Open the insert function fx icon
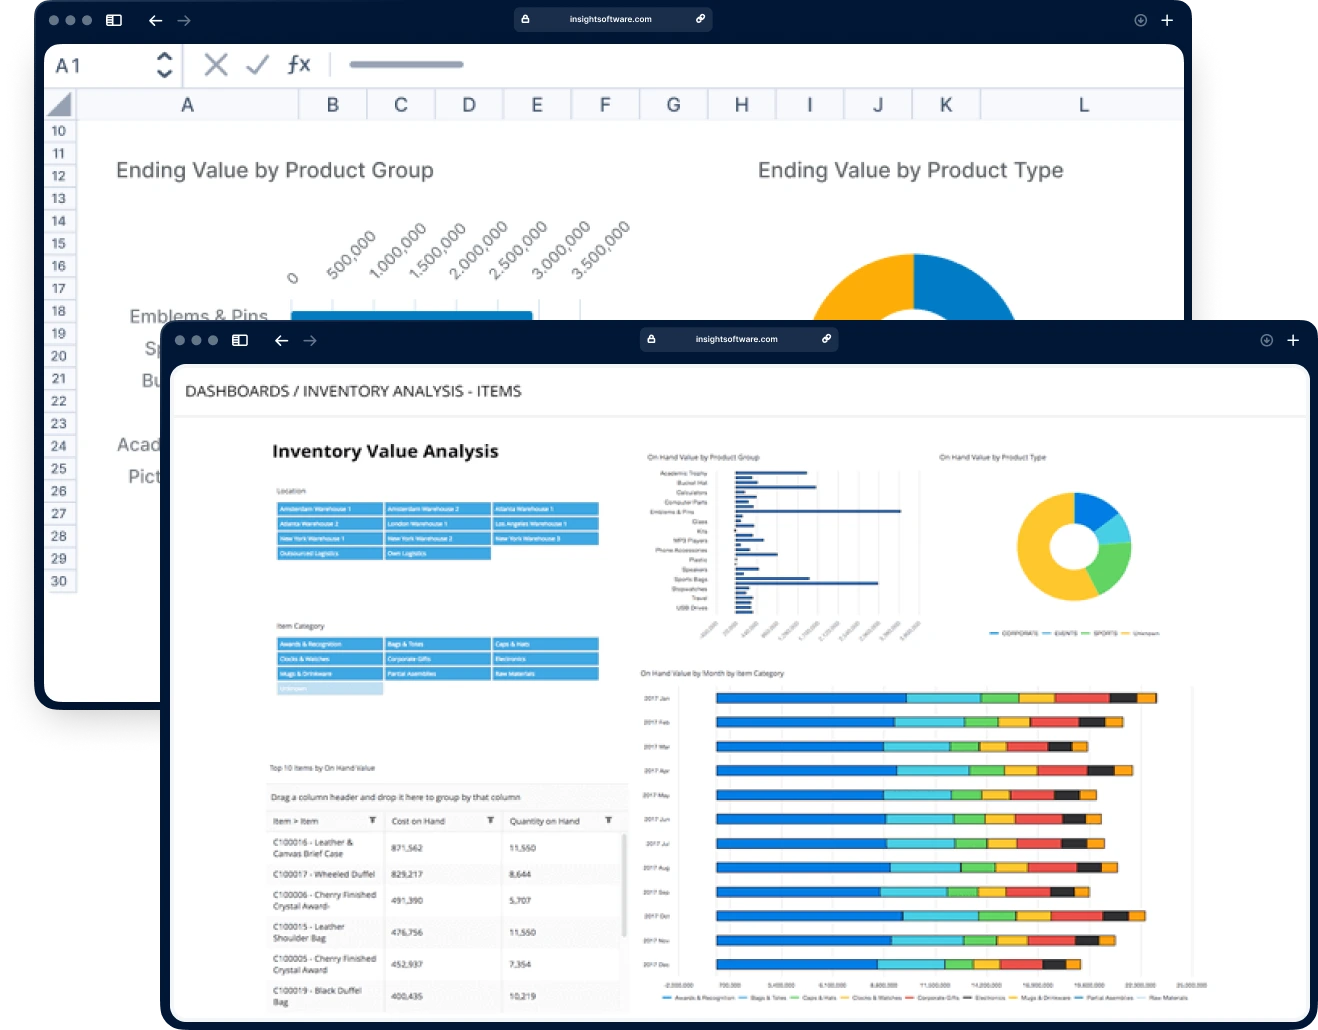The height and width of the screenshot is (1030, 1318). (299, 65)
